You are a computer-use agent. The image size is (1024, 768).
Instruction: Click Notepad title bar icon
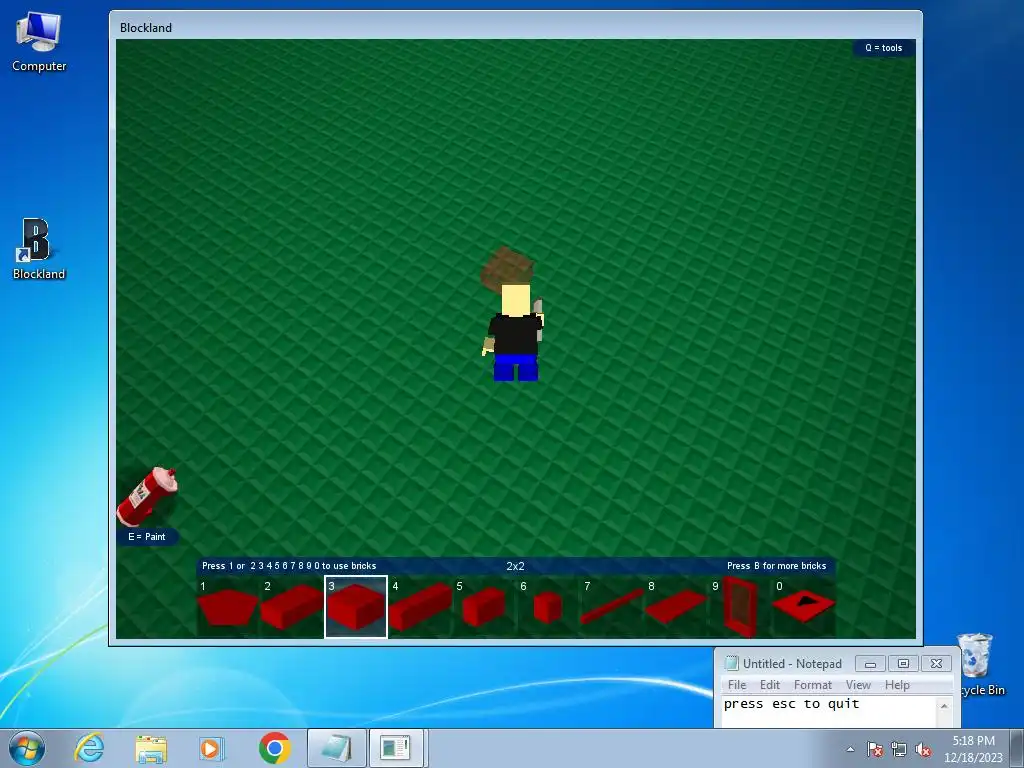click(731, 664)
